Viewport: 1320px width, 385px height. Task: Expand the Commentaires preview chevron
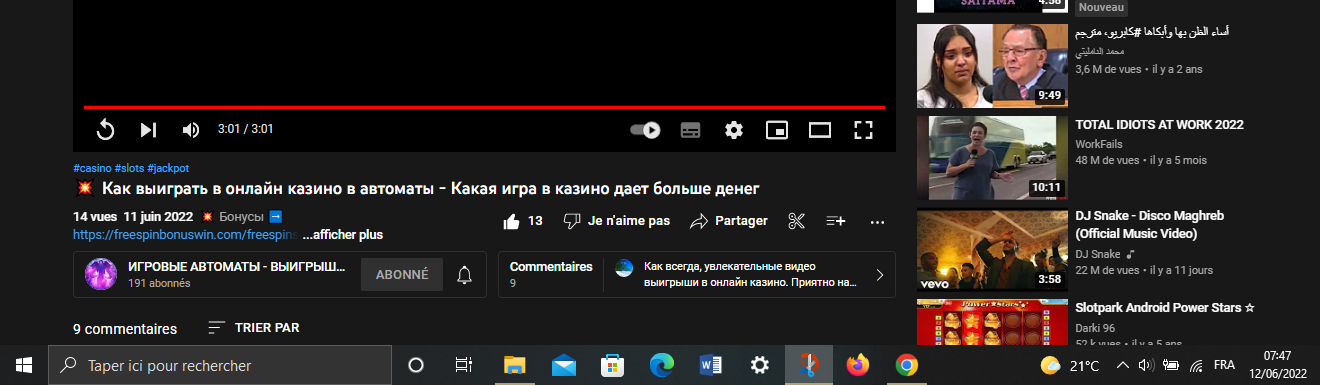pos(880,275)
